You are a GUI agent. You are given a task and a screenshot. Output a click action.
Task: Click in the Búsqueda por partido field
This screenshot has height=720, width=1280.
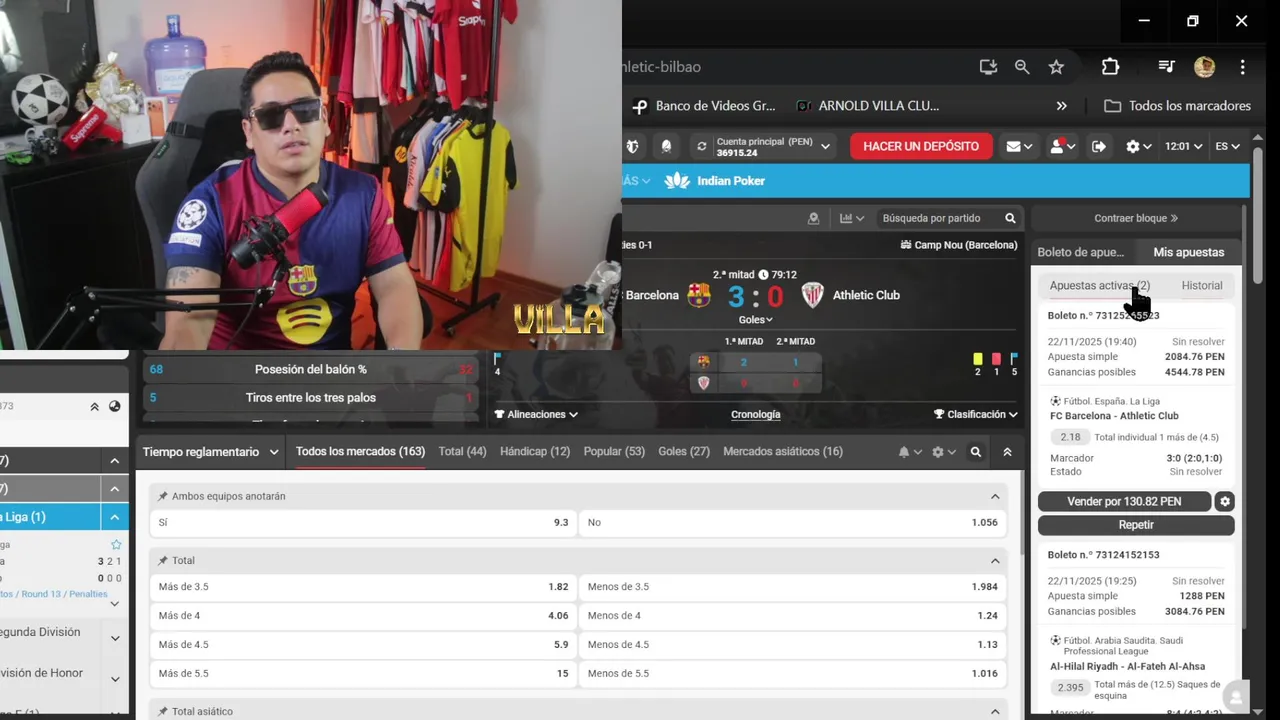tap(938, 218)
